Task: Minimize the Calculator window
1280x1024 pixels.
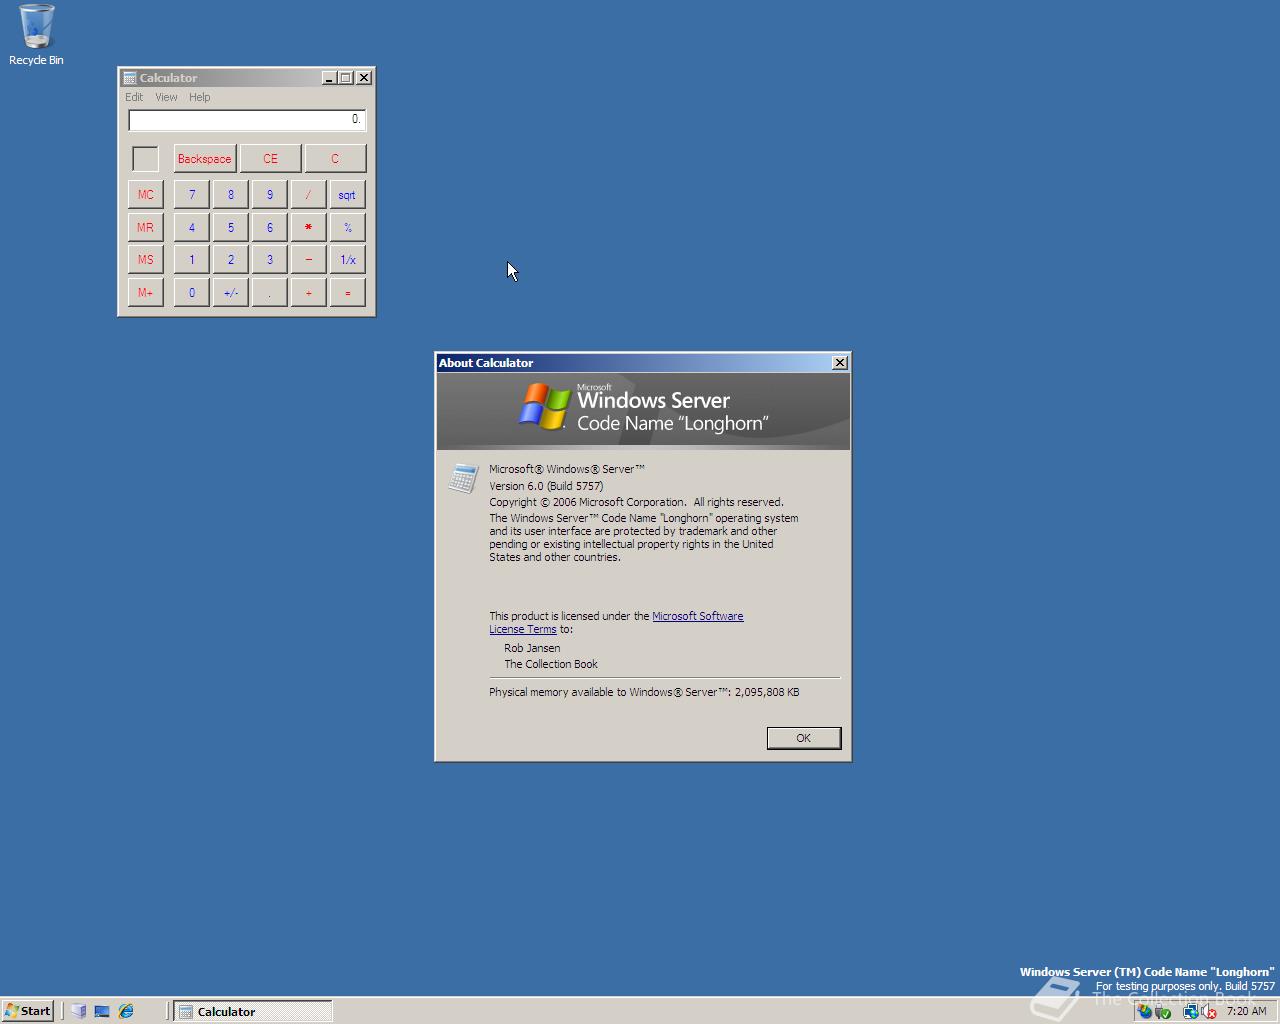Action: (329, 78)
